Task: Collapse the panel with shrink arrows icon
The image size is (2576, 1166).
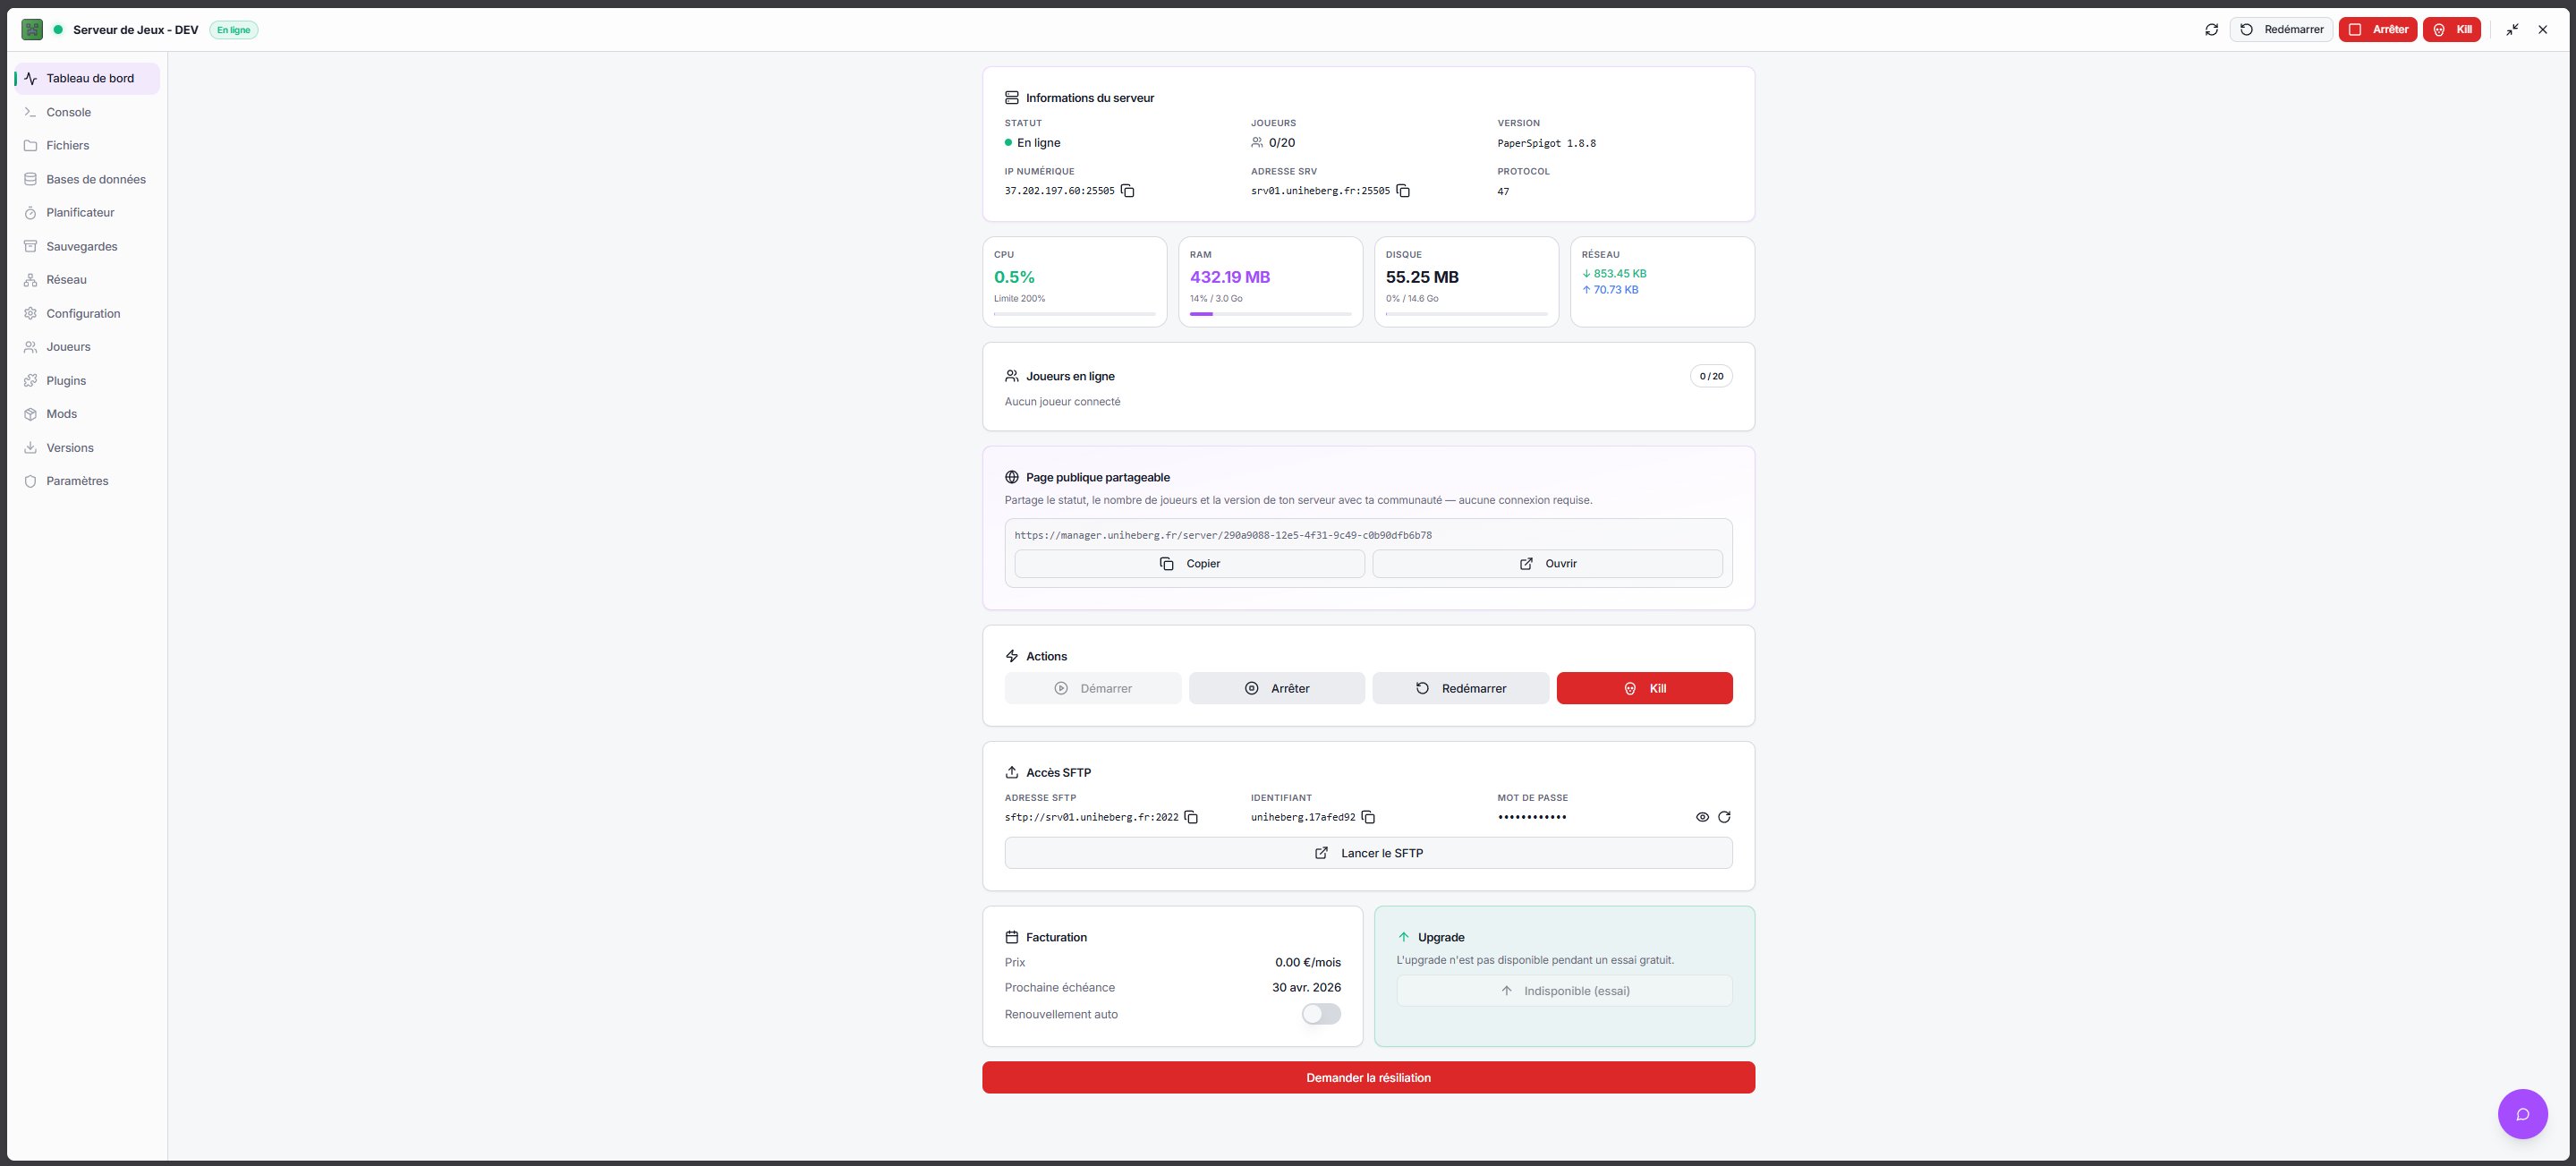Action: (x=2512, y=30)
